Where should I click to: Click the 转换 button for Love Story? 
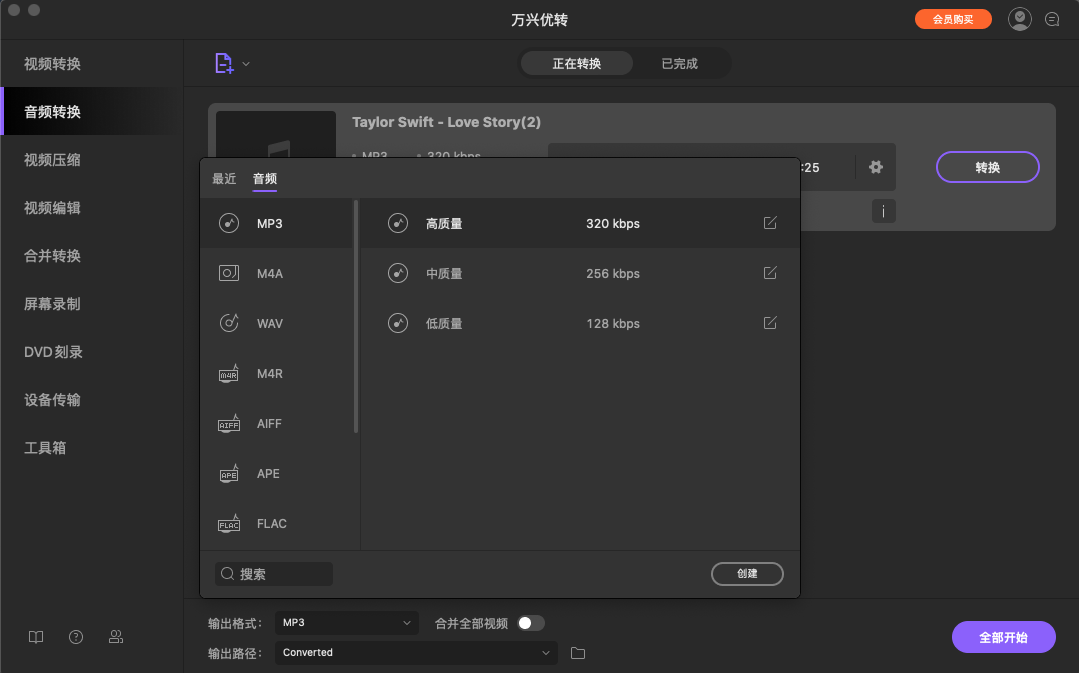click(x=987, y=167)
